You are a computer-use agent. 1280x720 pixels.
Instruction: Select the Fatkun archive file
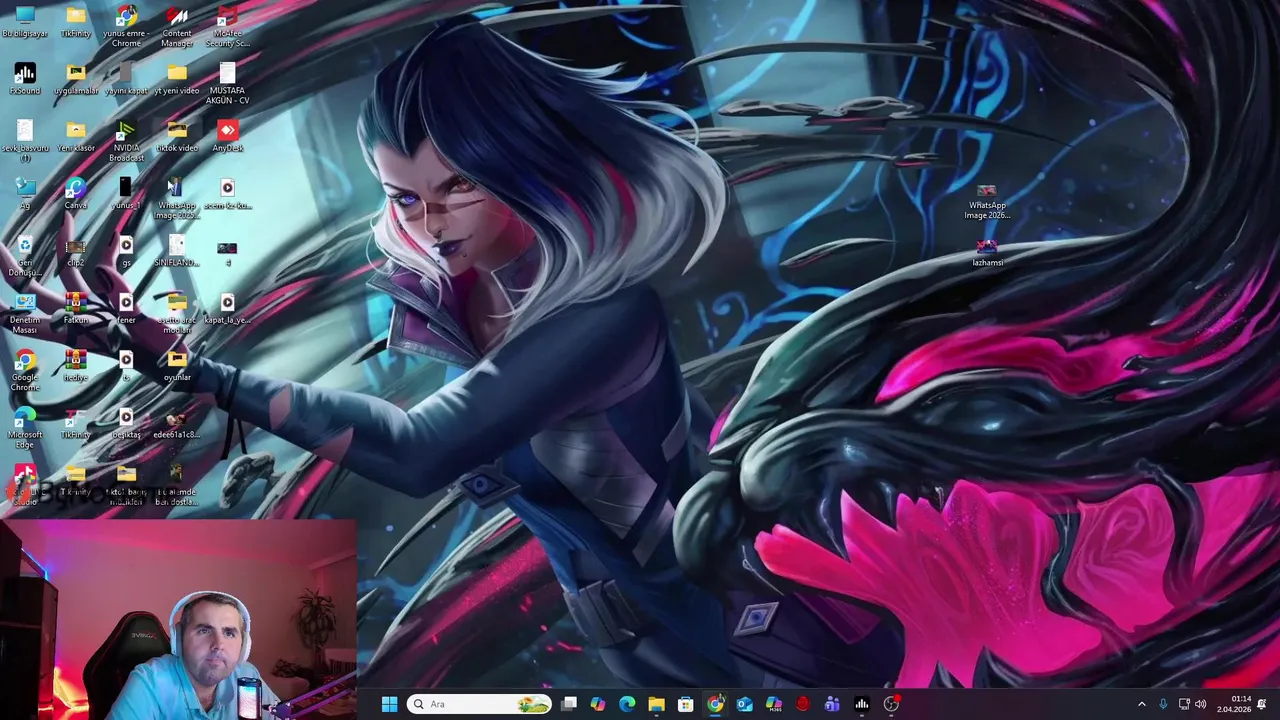tap(76, 309)
